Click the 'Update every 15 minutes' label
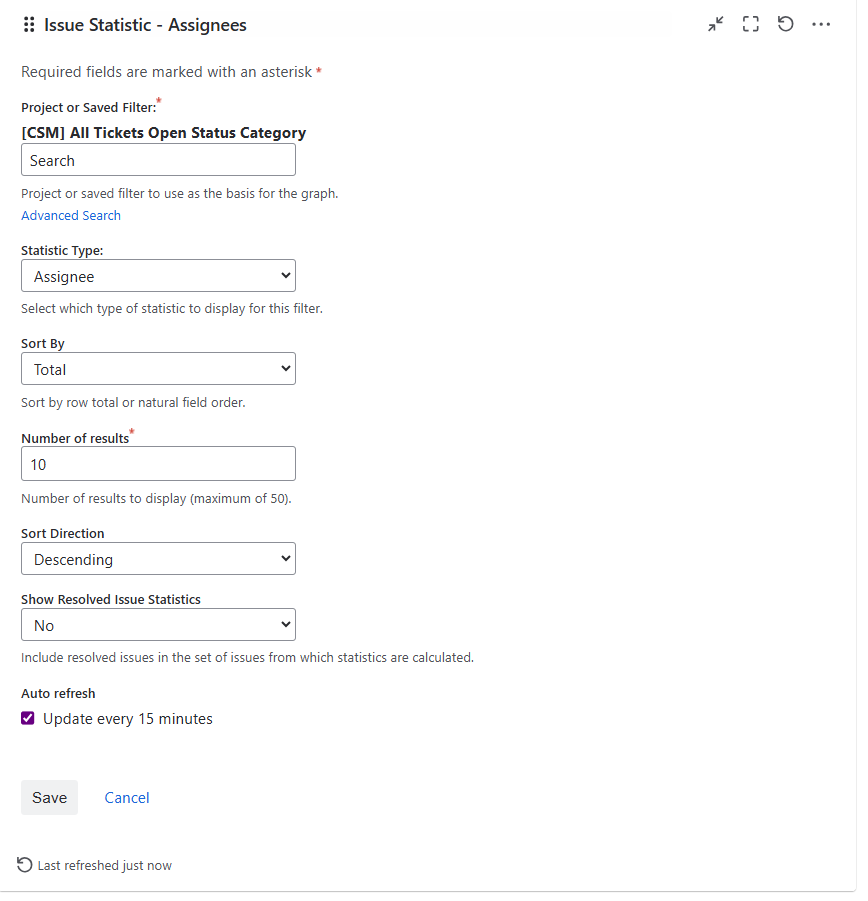Image resolution: width=868 pixels, height=901 pixels. [x=126, y=718]
